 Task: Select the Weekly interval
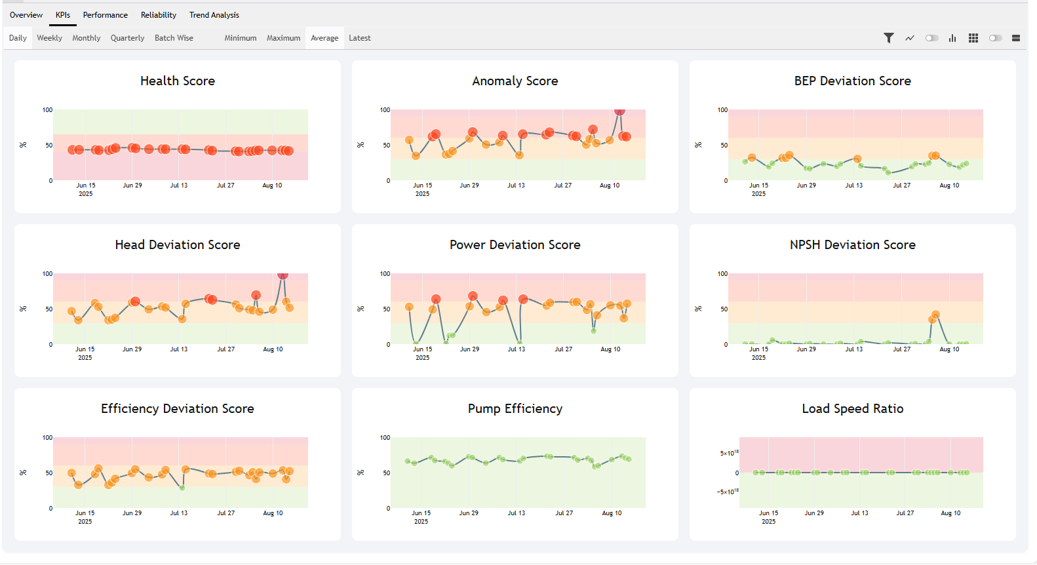point(49,38)
